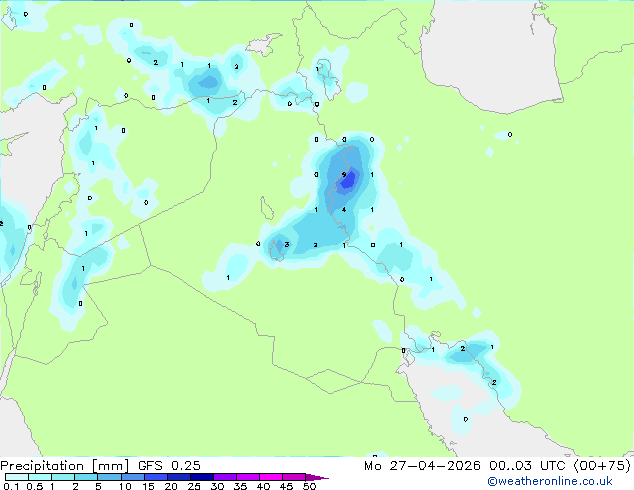Click the 40–45 mm magenta legend swatch
The width and height of the screenshot is (634, 490).
[x=271, y=477]
